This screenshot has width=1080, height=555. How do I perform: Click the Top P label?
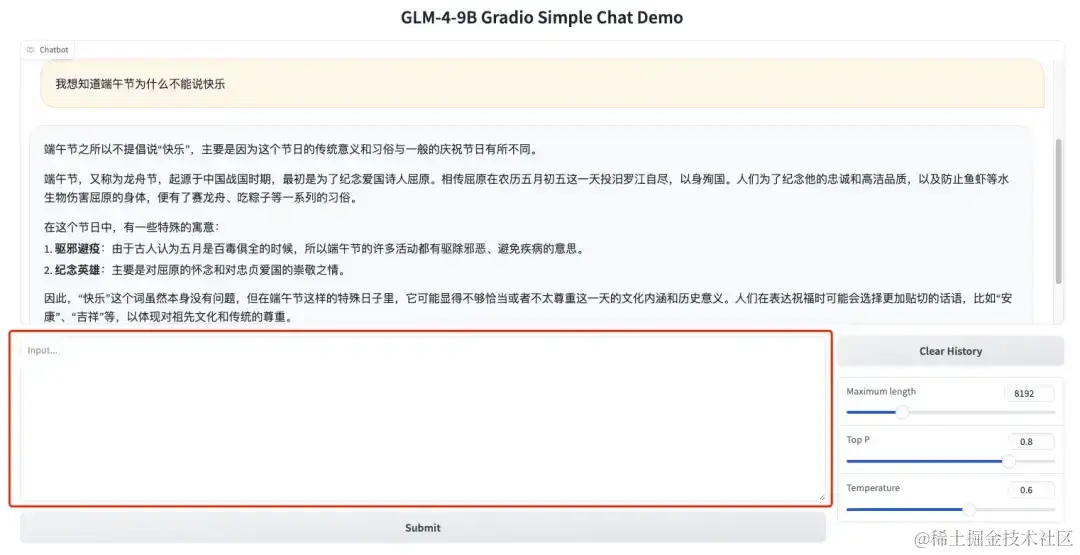[x=858, y=439]
